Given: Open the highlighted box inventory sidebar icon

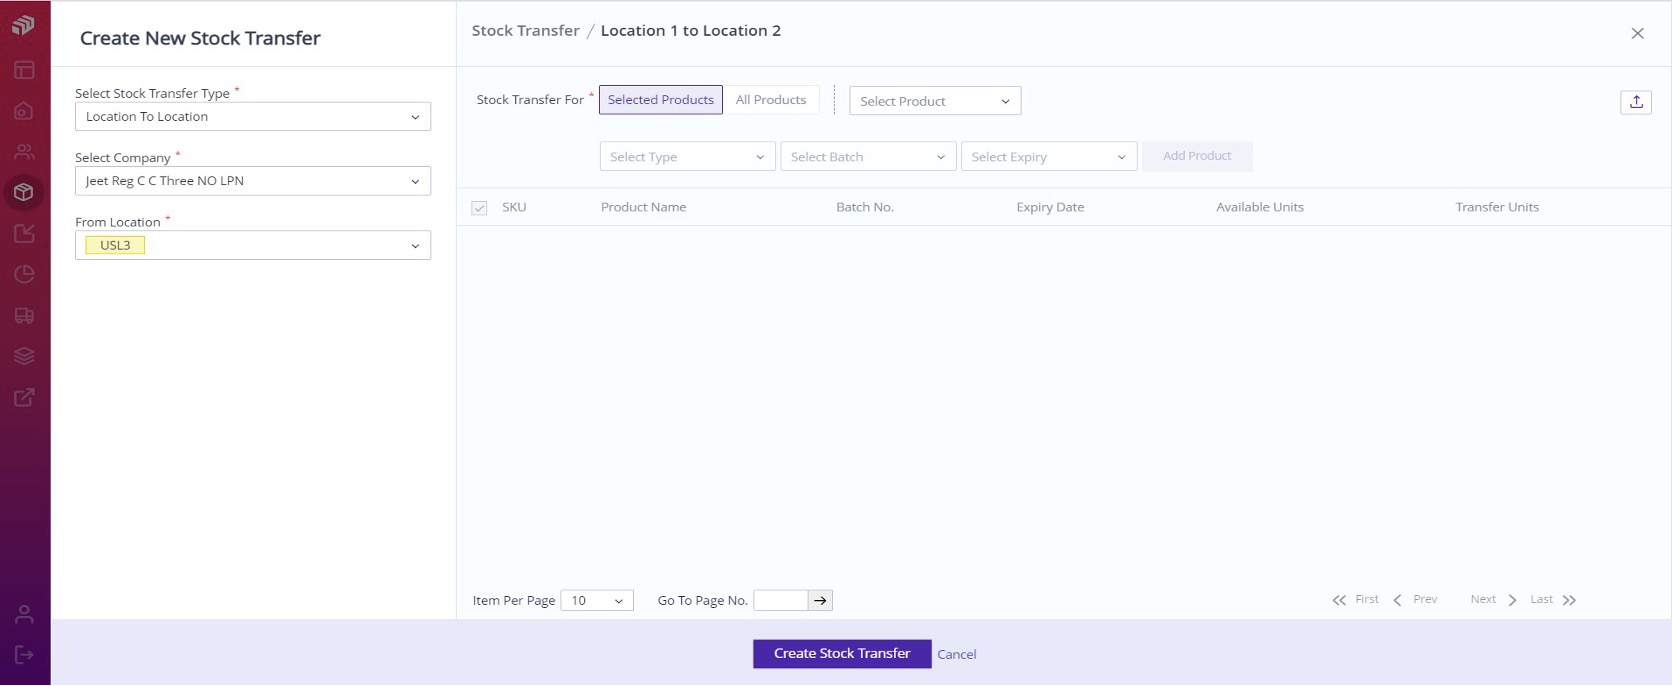Looking at the screenshot, I should (x=24, y=192).
